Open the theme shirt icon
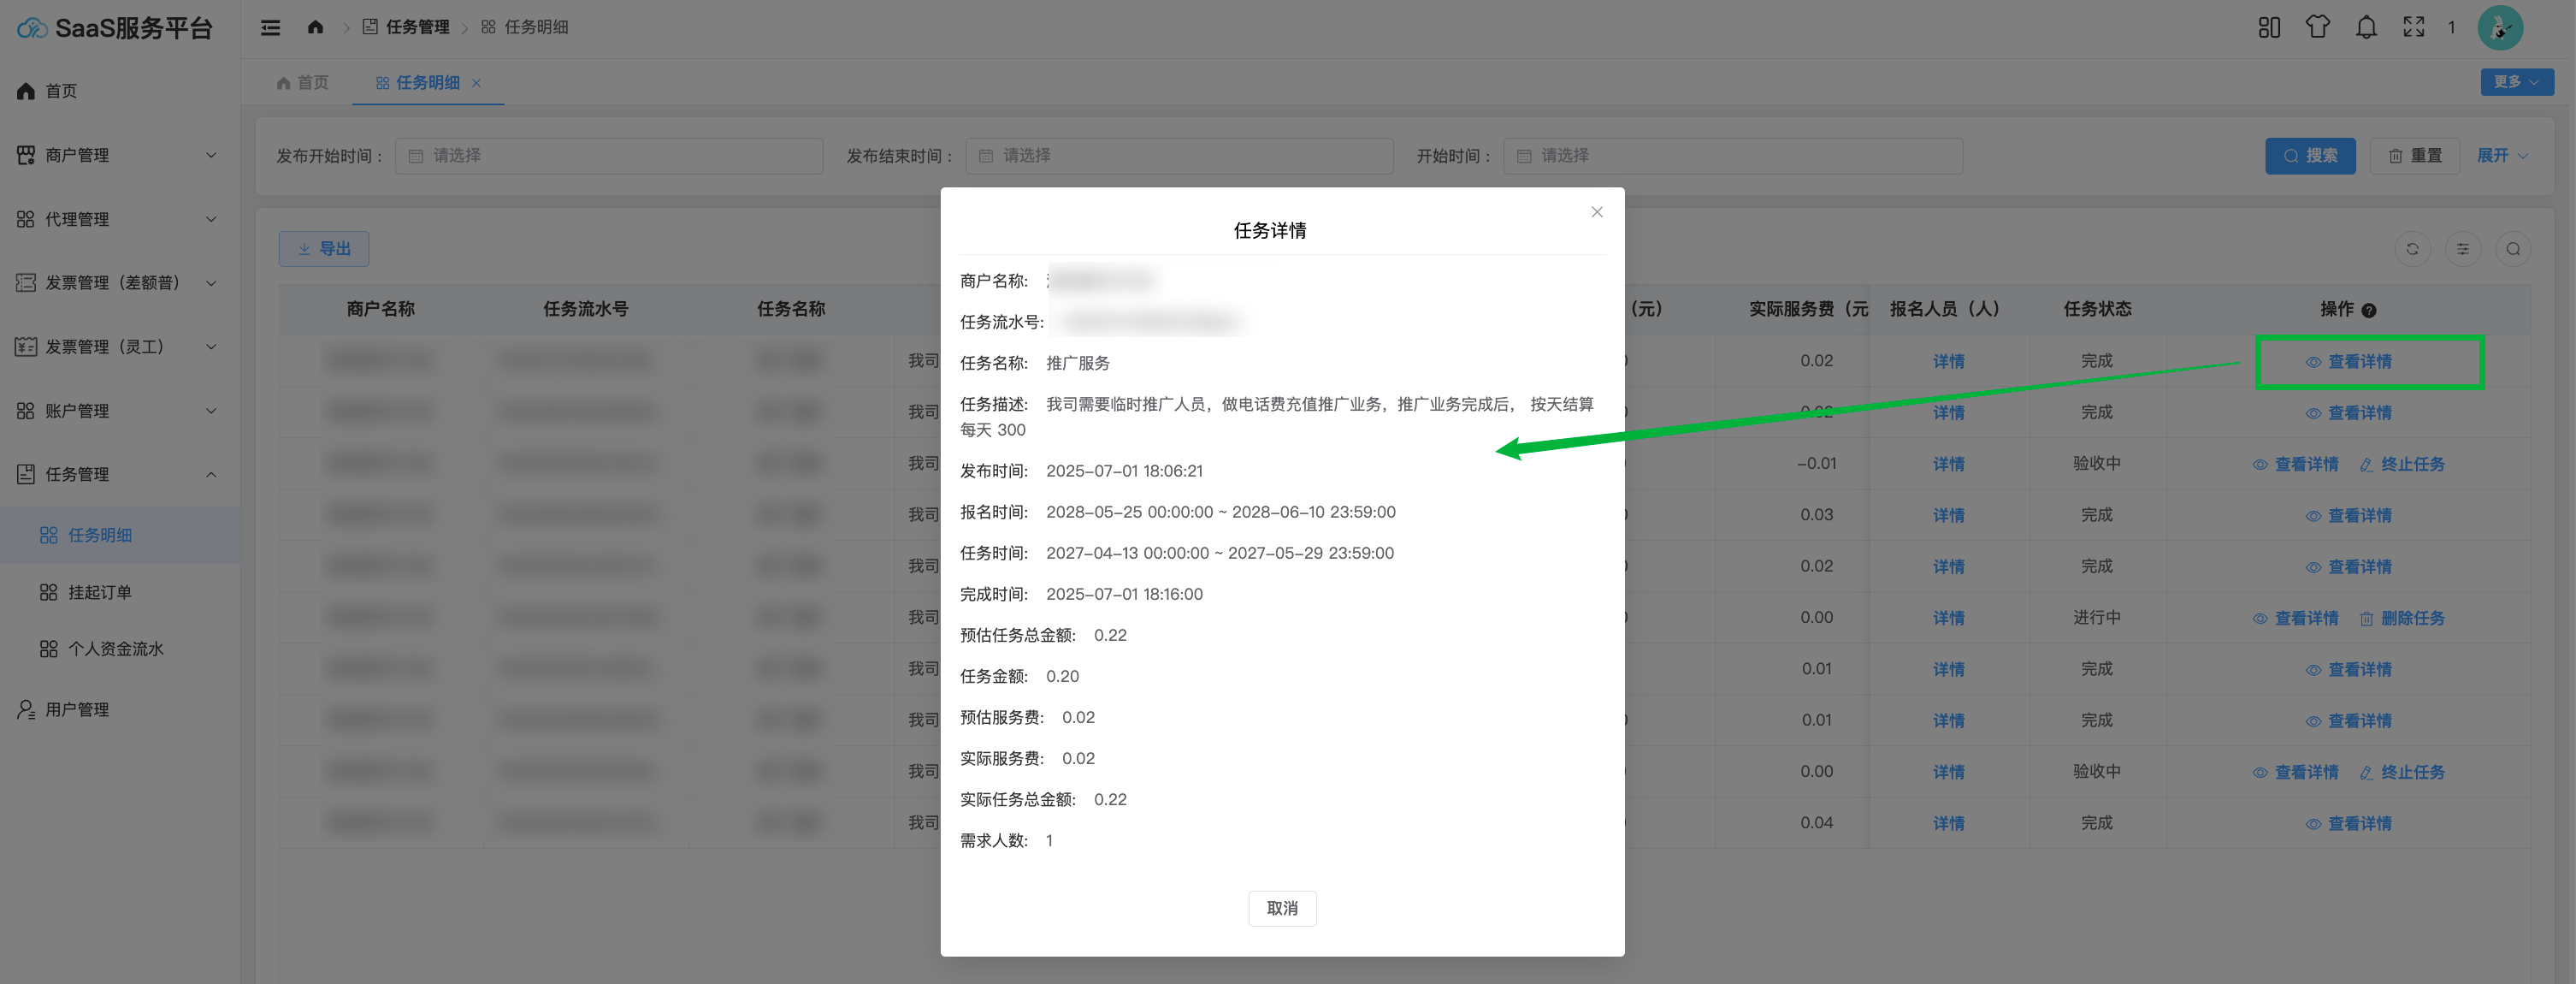Screen dimensions: 2576x984 2317,27
